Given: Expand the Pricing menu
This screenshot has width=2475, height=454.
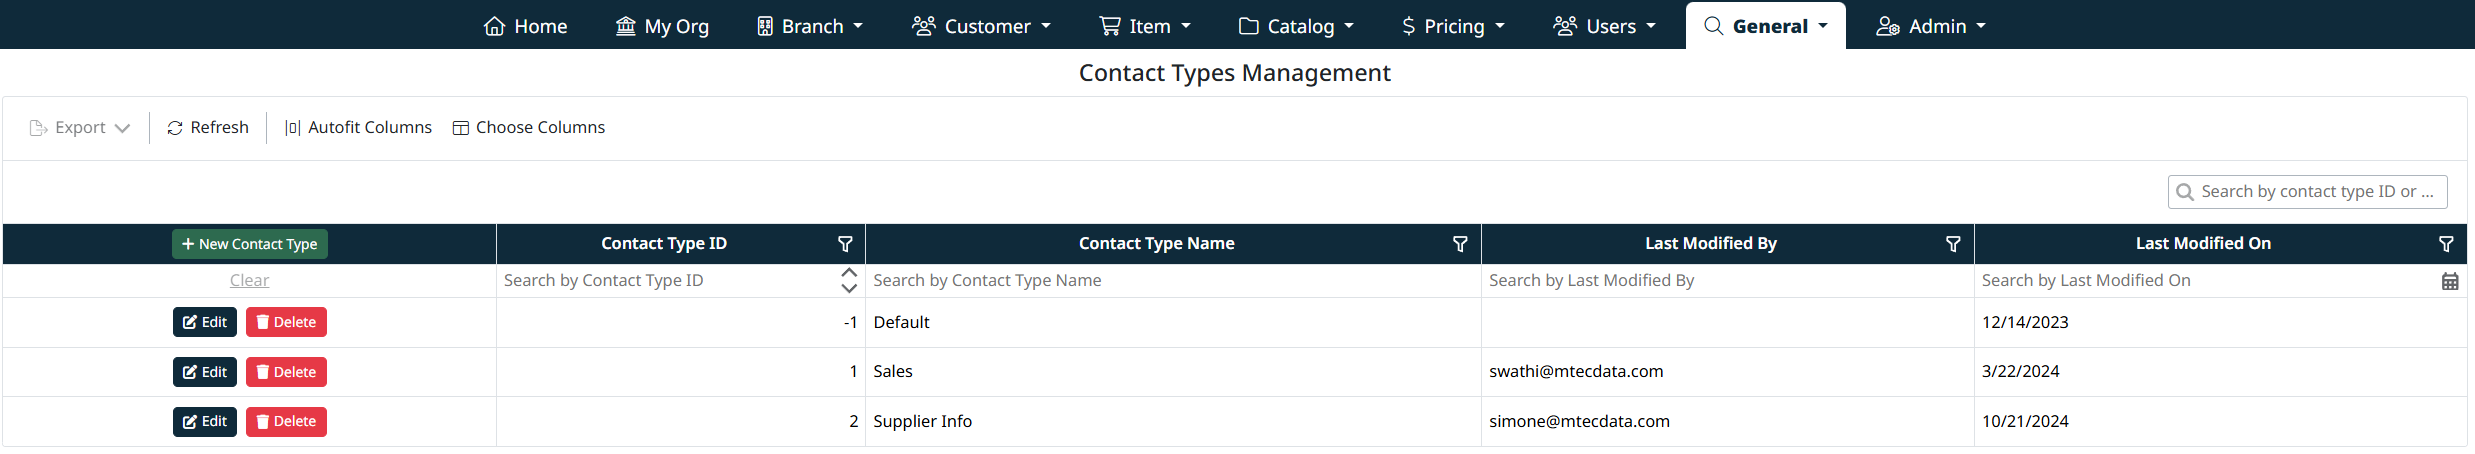Looking at the screenshot, I should 1453,26.
